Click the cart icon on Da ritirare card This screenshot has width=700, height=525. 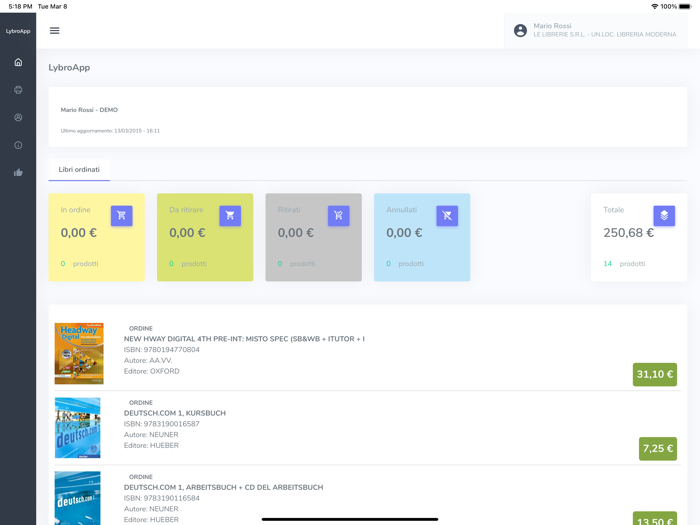[x=230, y=216]
